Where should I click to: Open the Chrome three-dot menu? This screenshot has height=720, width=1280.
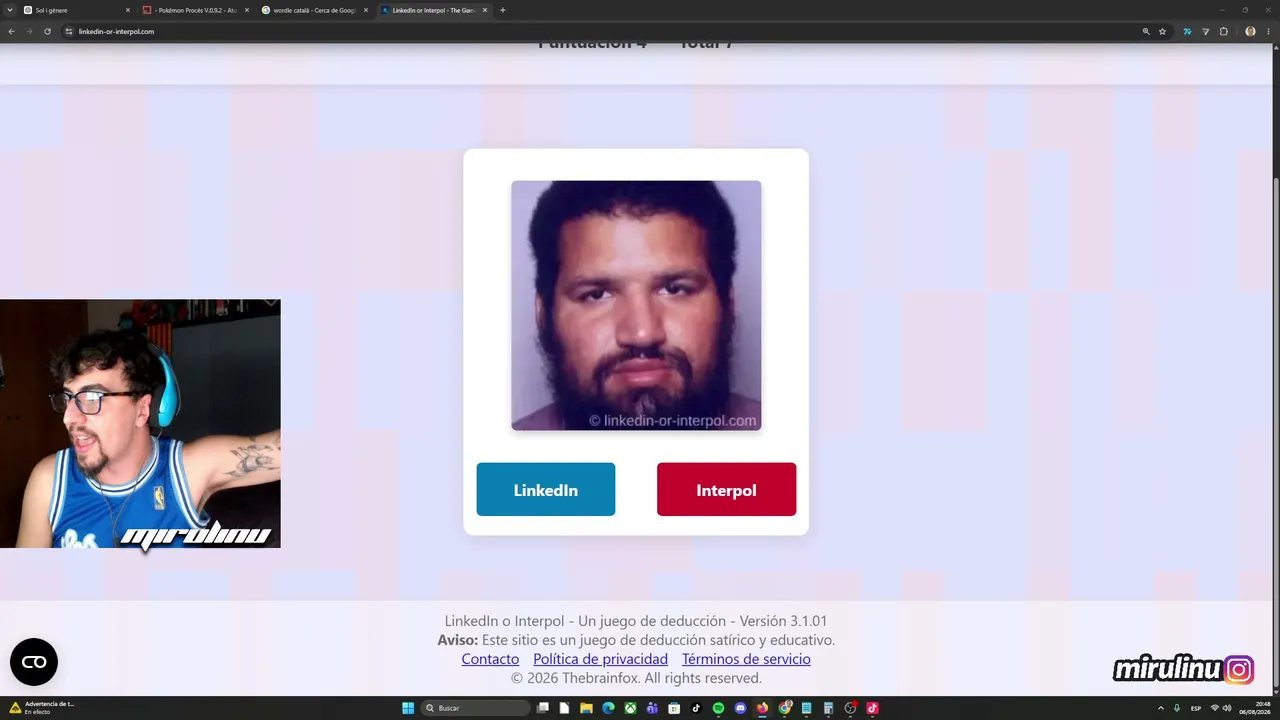tap(1268, 31)
